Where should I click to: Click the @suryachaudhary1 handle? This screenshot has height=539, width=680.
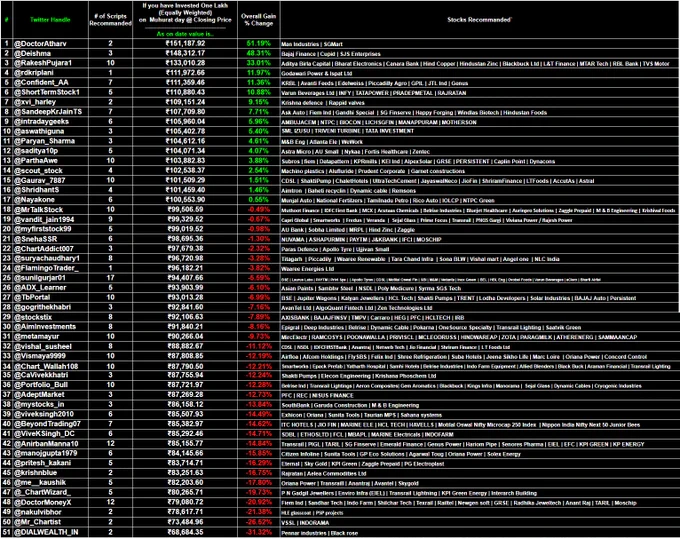tap(47, 258)
